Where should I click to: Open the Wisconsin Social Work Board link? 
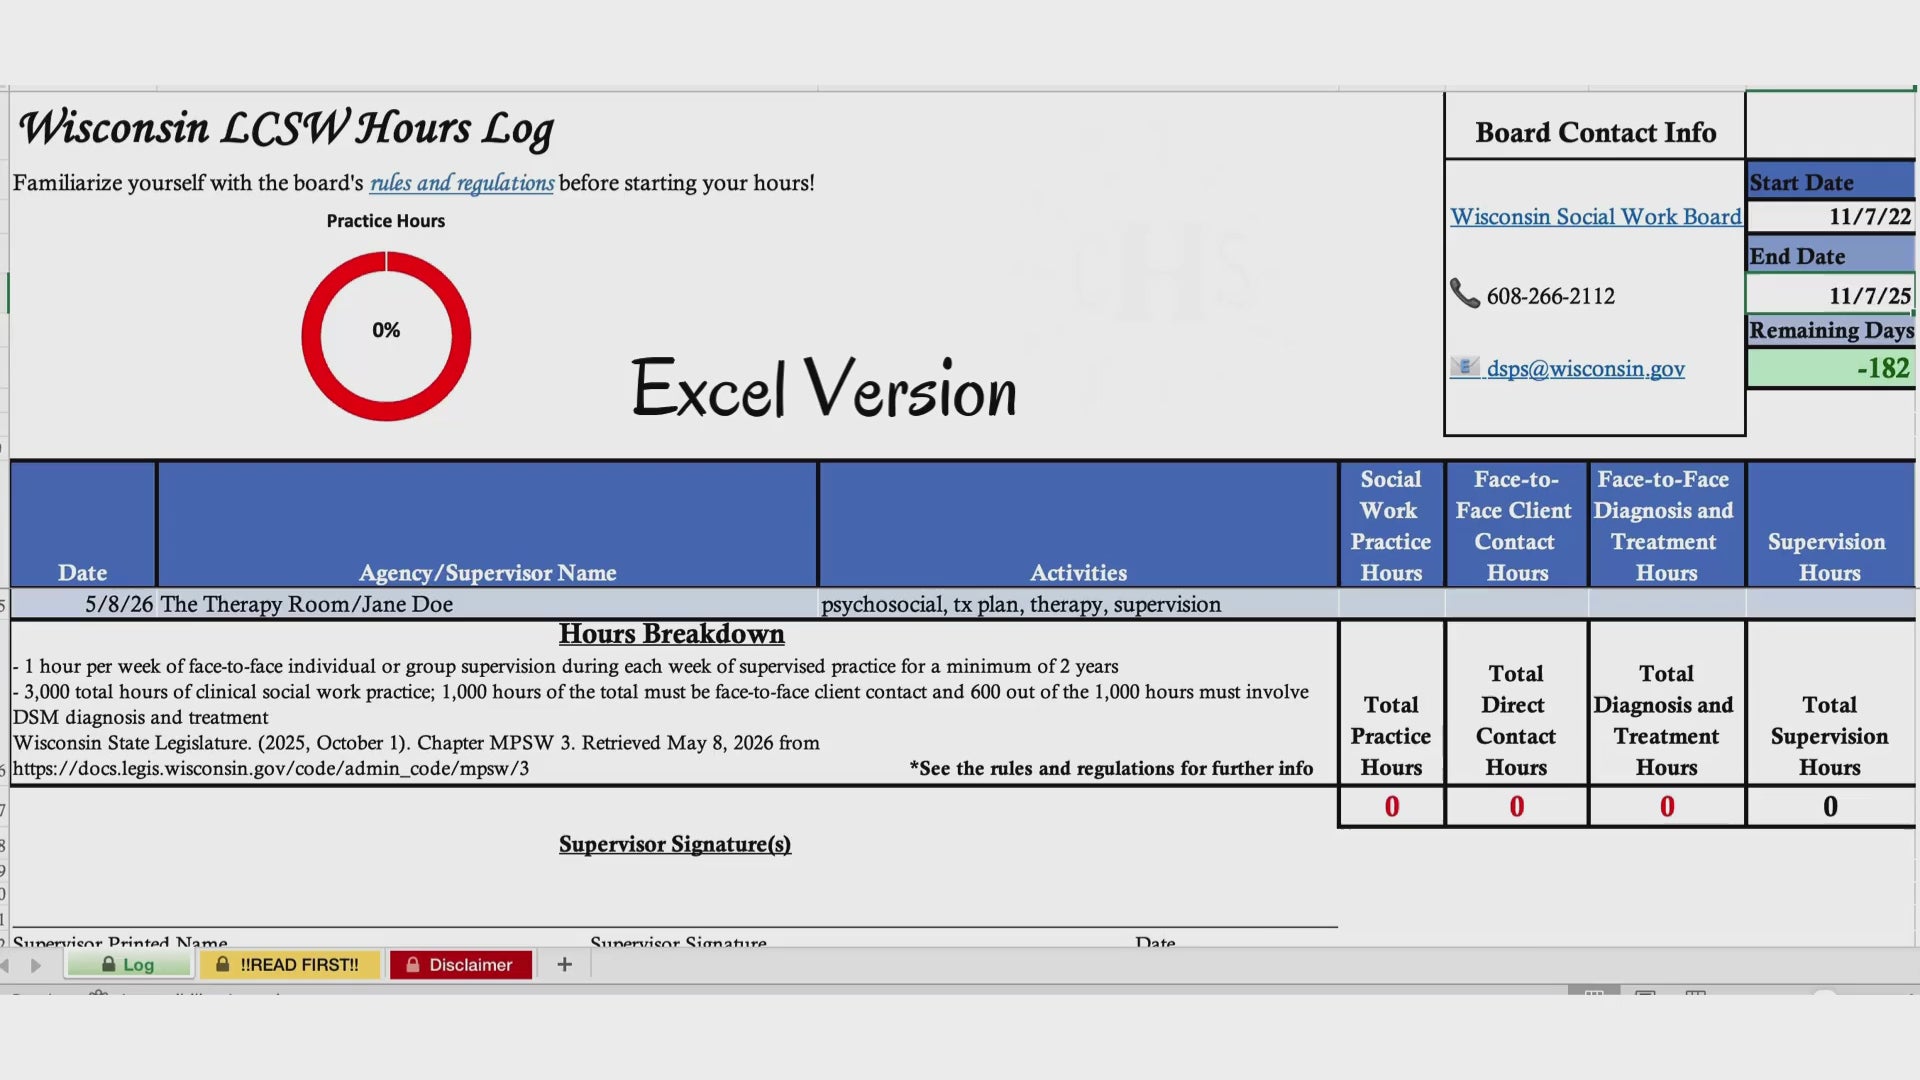[1596, 217]
